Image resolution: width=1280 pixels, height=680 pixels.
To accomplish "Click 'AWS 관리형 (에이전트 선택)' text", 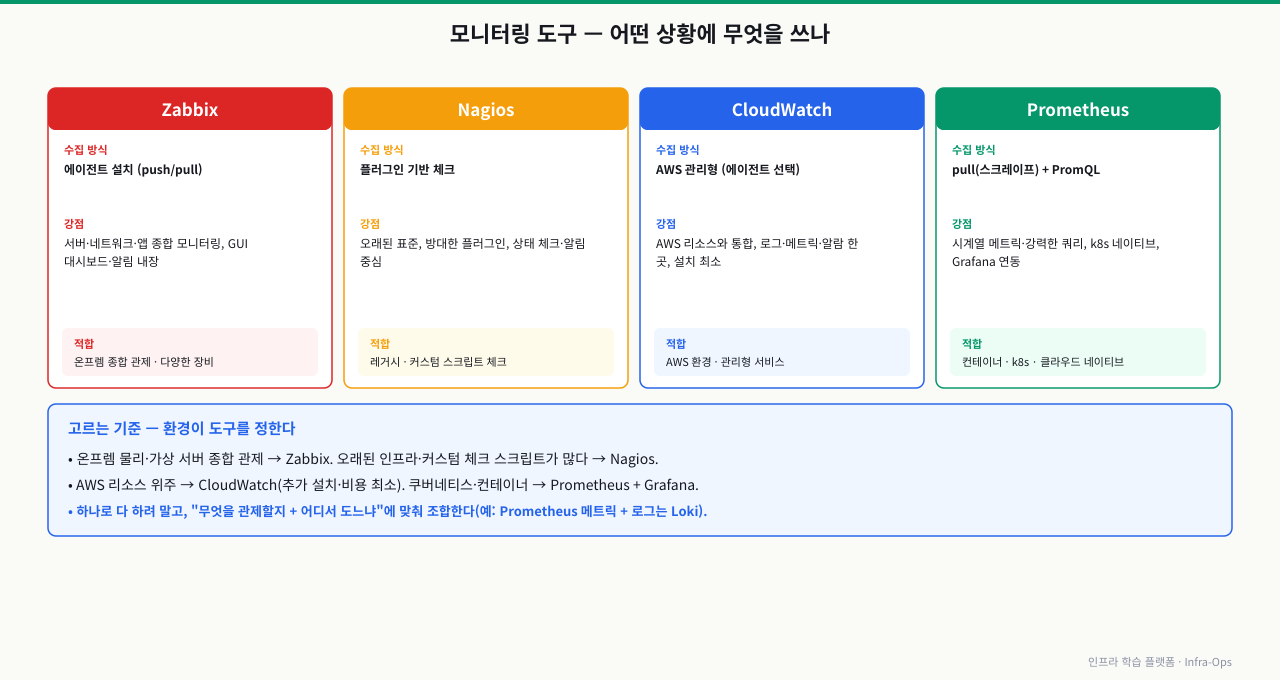I will pyautogui.click(x=728, y=170).
